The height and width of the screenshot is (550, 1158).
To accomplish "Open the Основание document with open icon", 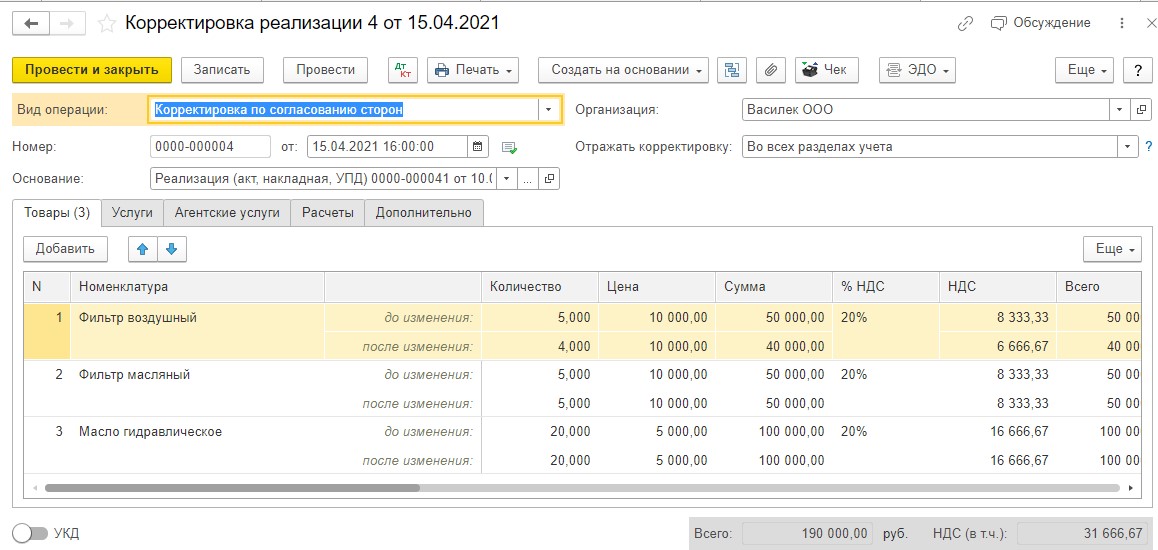I will pyautogui.click(x=549, y=178).
